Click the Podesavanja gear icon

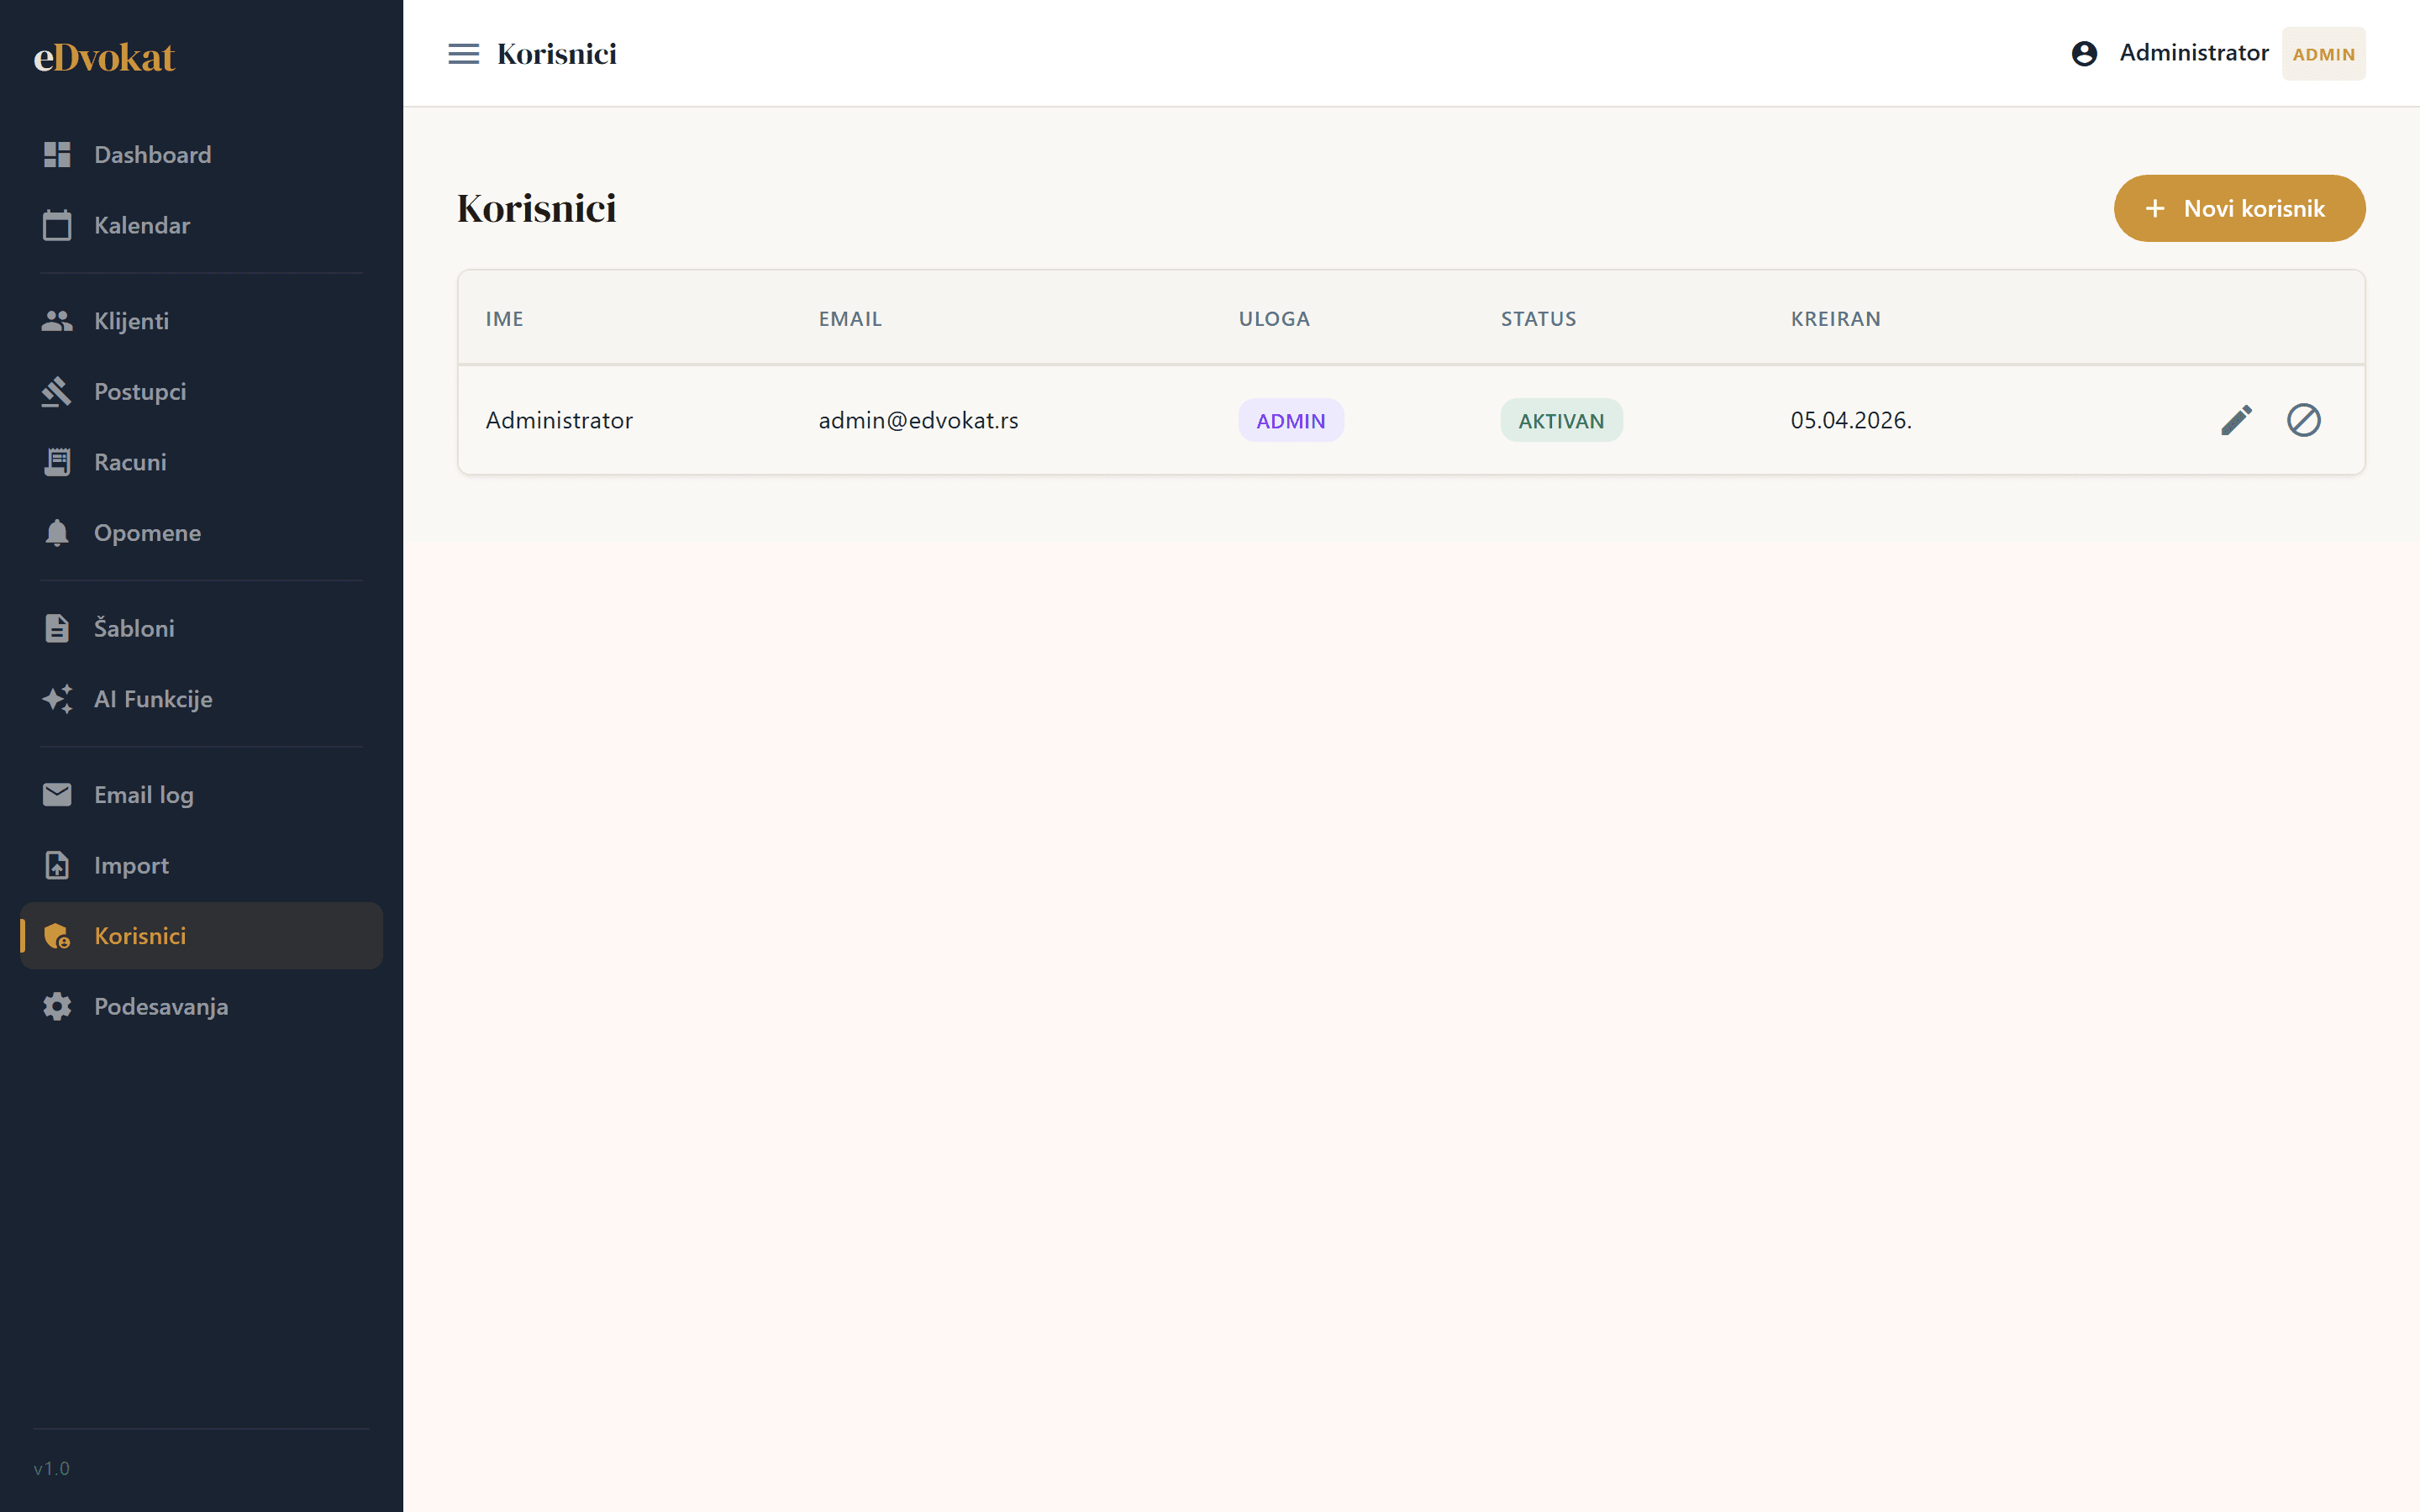pos(57,1006)
